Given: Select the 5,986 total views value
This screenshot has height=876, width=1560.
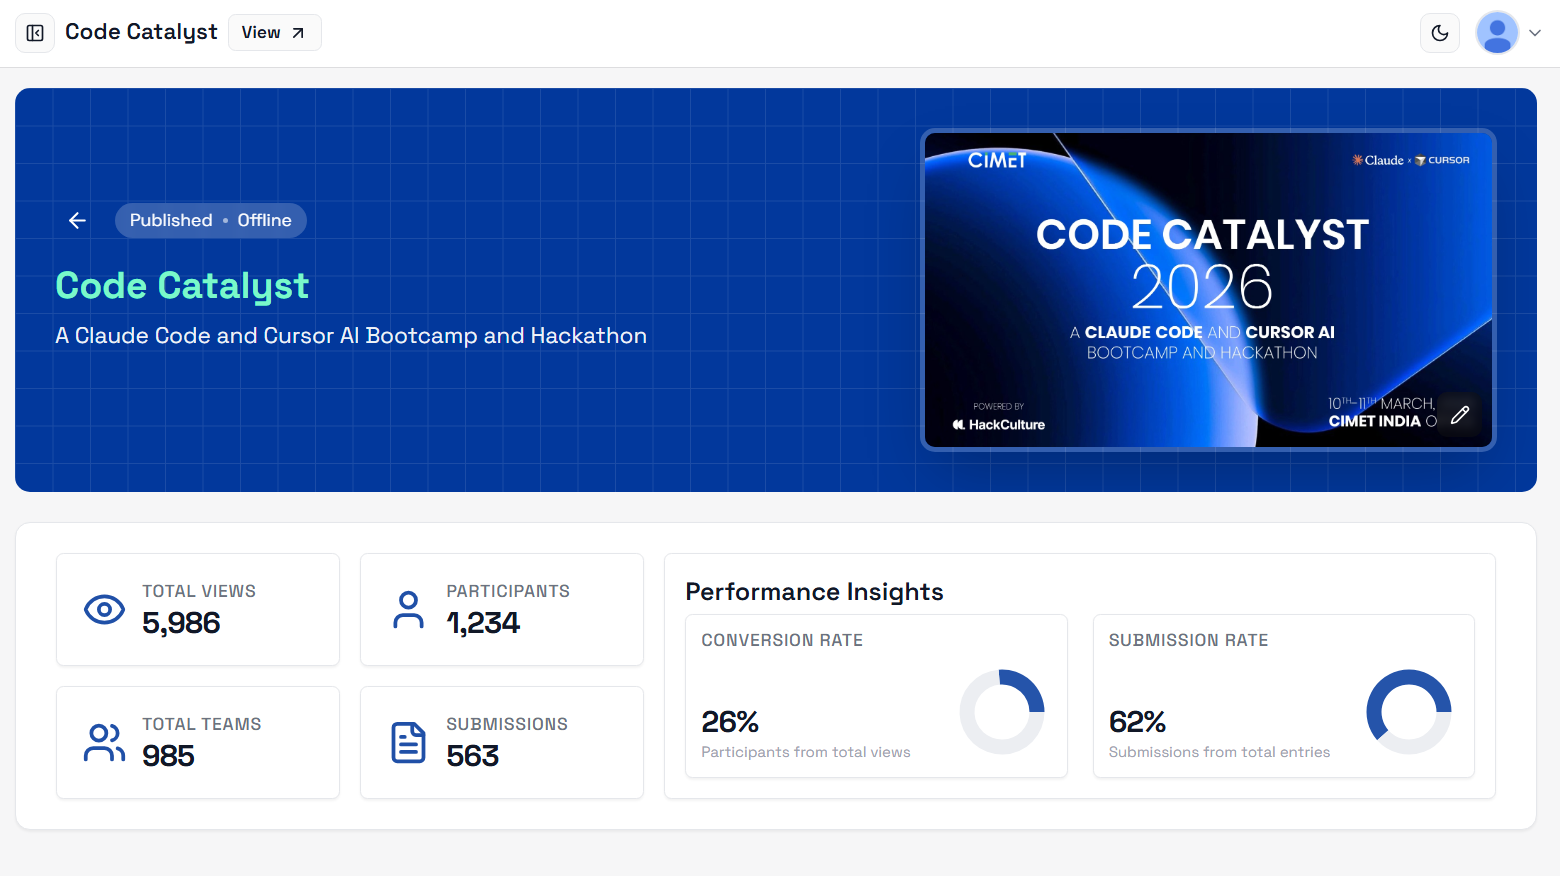Looking at the screenshot, I should pyautogui.click(x=181, y=623).
